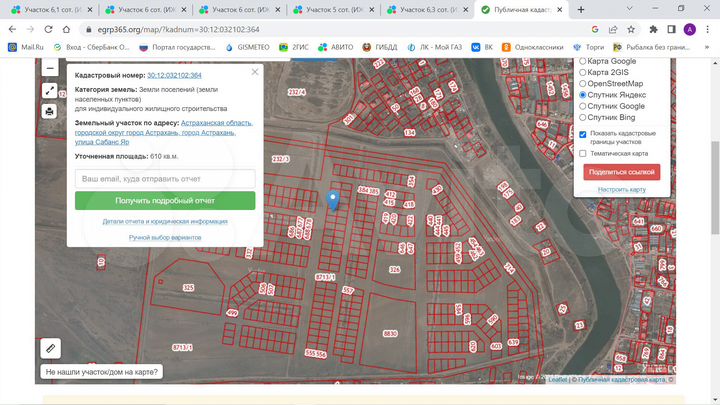Switch to the Участок 5 сот. tab
This screenshot has height=405, width=720.
333,10
